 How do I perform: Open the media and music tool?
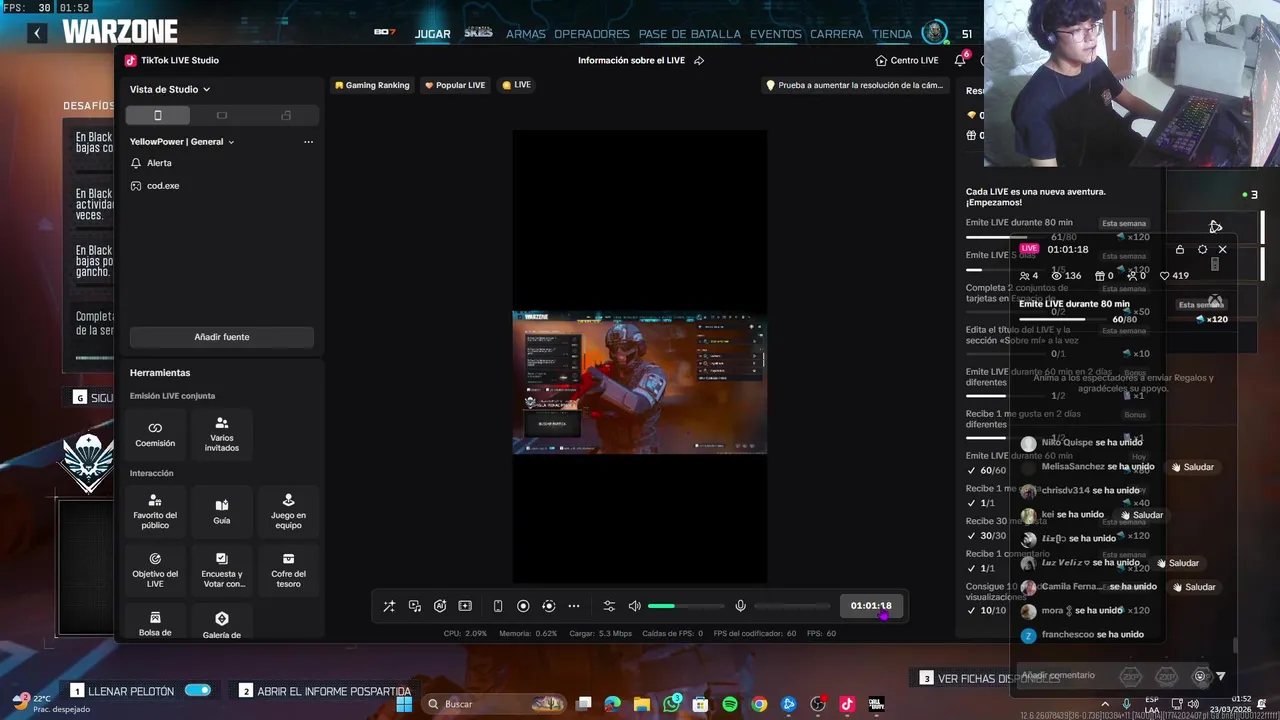click(x=415, y=606)
